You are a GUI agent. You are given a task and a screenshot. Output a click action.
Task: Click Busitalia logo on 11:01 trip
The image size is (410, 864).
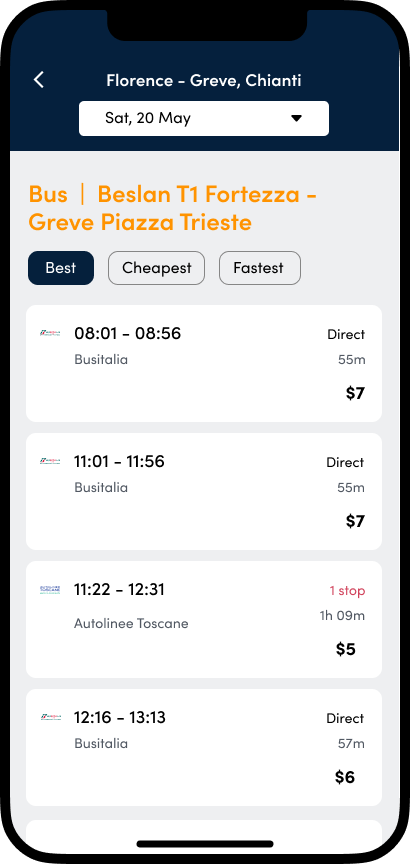pos(50,461)
